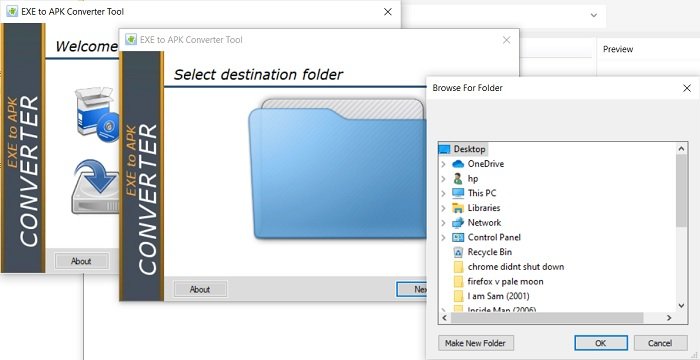Click the Cancel button

tap(660, 343)
